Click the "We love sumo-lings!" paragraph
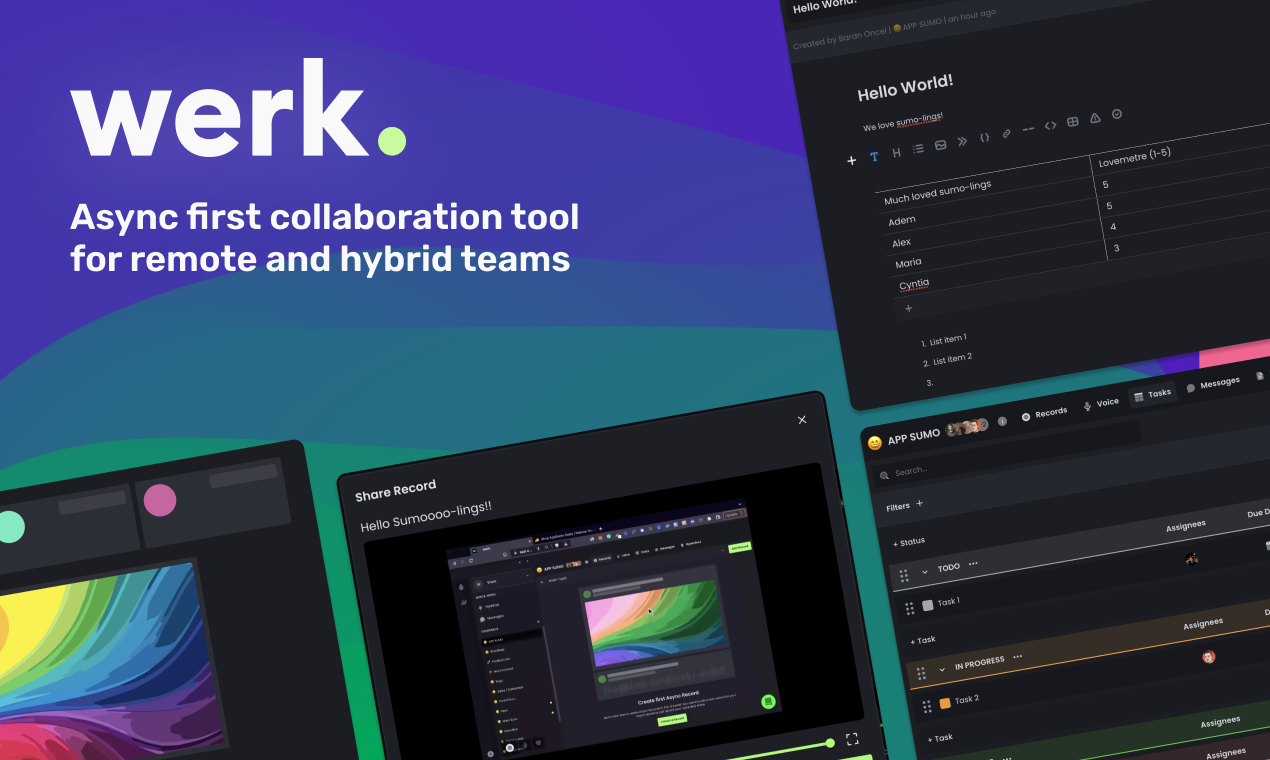 click(x=903, y=122)
